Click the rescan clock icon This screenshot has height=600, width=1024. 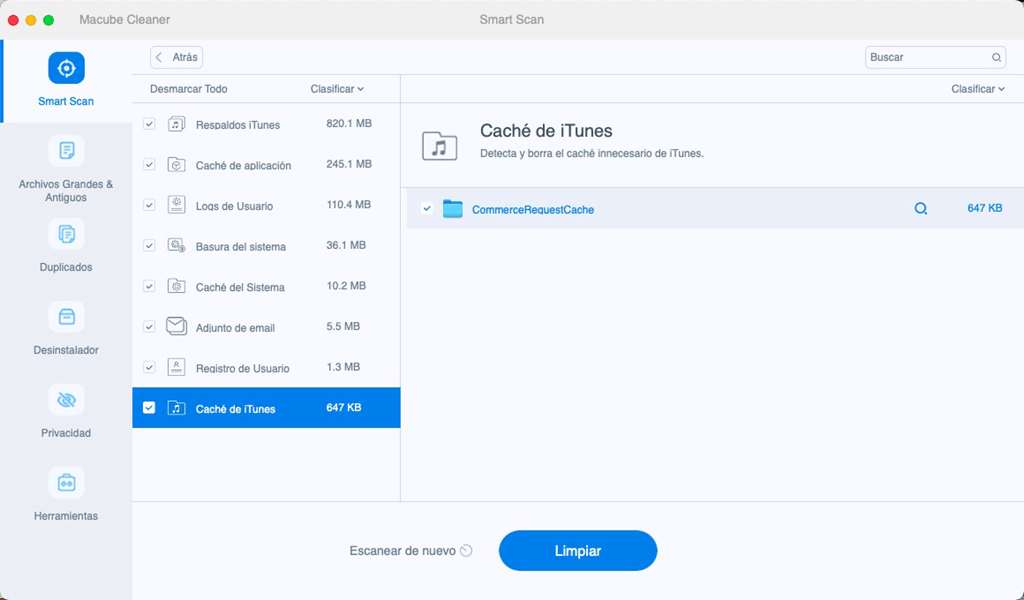(466, 550)
